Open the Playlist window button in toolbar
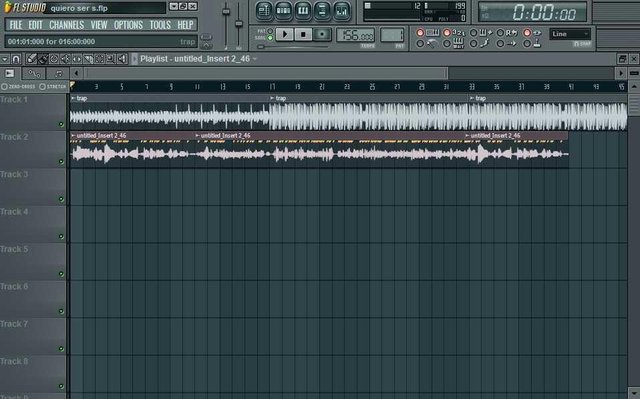This screenshot has width=640, height=399. coord(264,11)
